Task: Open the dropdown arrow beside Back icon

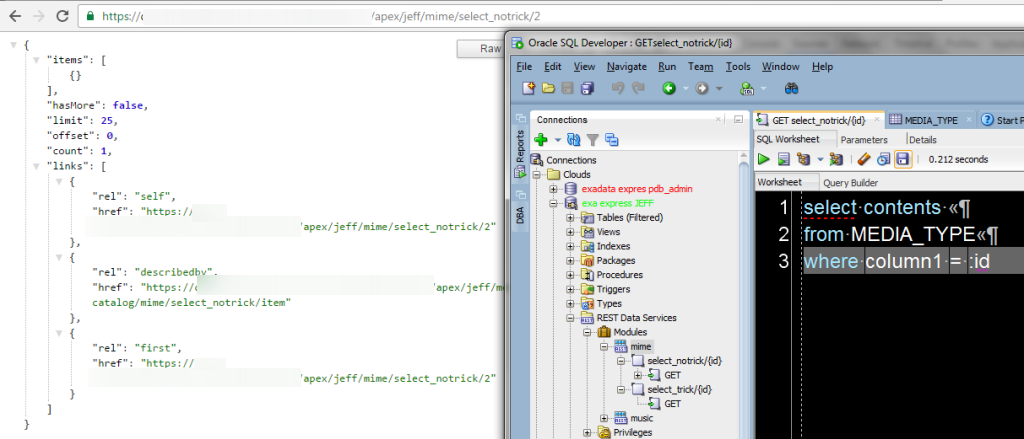Action: (x=685, y=89)
